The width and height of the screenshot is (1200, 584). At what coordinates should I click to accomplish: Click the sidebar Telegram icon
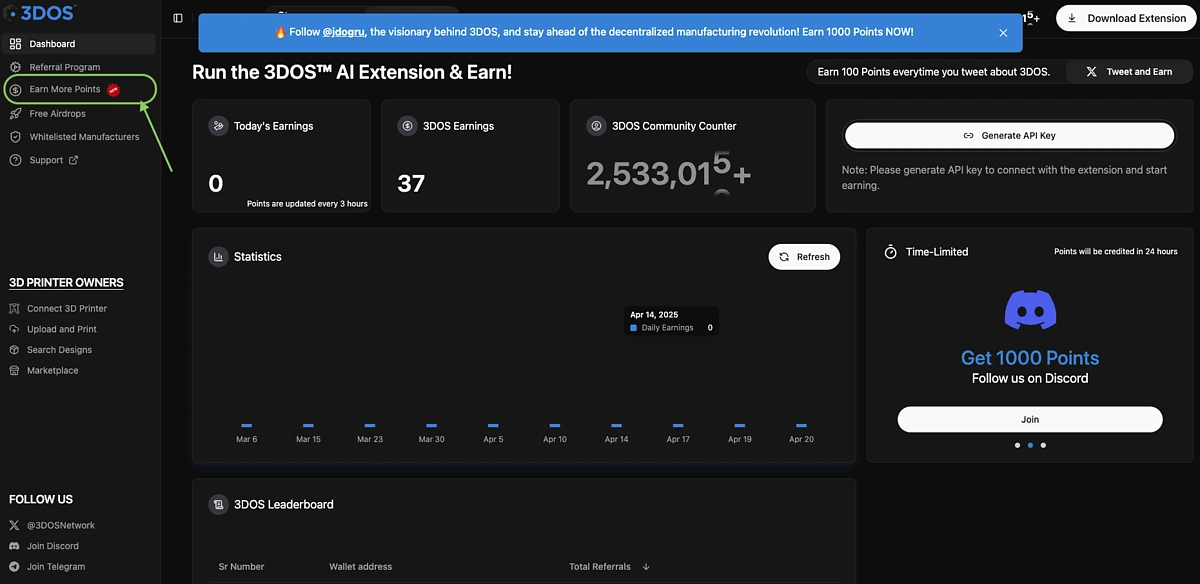14,567
